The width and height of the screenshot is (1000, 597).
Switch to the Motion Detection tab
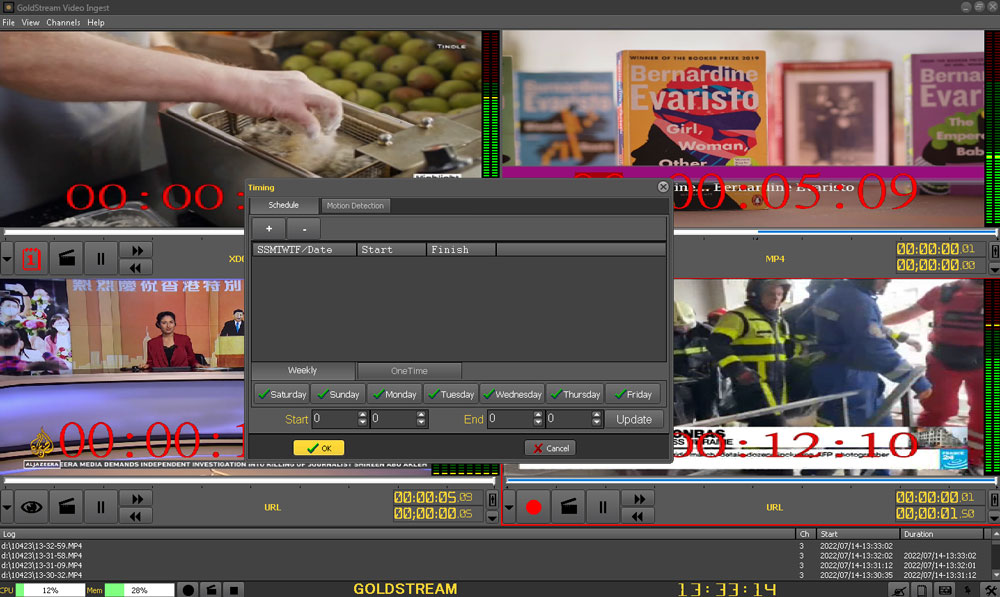coord(355,205)
